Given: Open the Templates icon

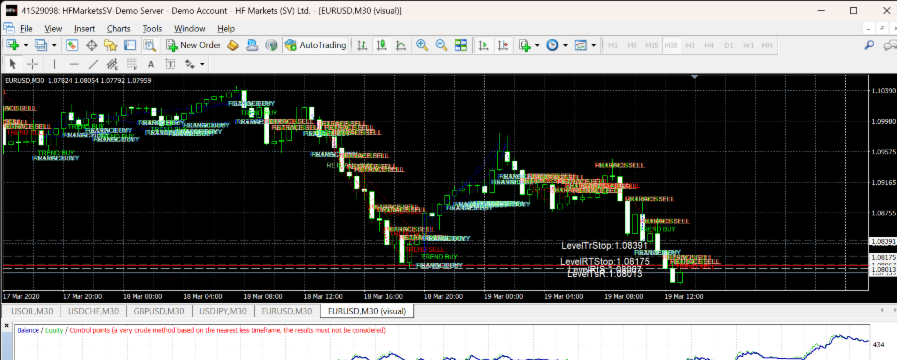Looking at the screenshot, I should coord(581,45).
